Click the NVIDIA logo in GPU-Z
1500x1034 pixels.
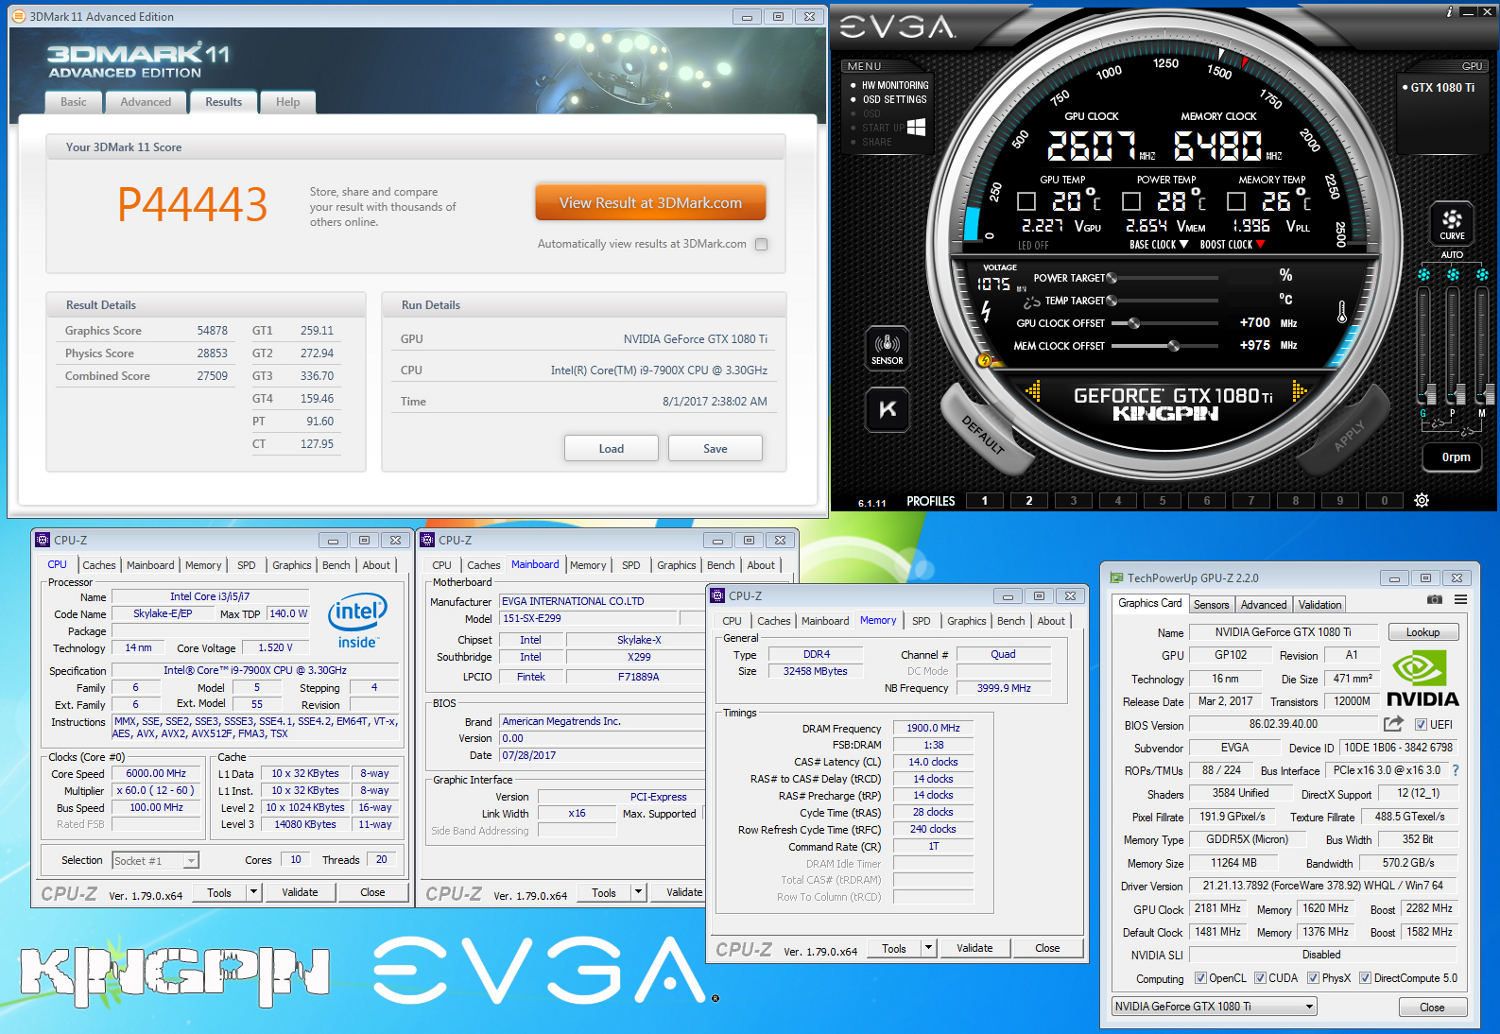coord(1422,679)
